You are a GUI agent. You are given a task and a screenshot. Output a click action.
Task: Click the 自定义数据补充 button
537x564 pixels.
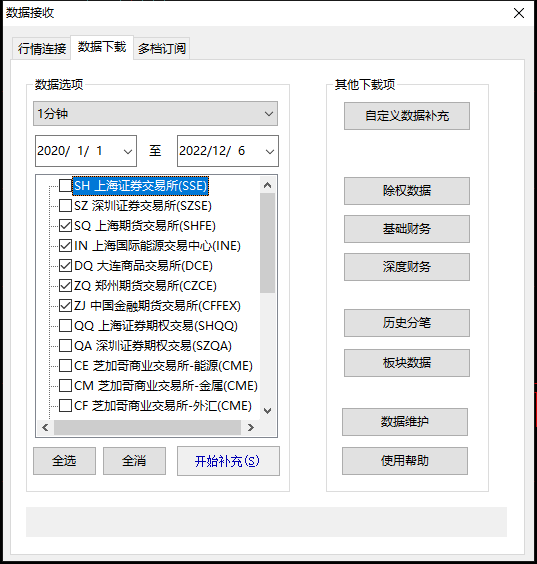(x=407, y=116)
